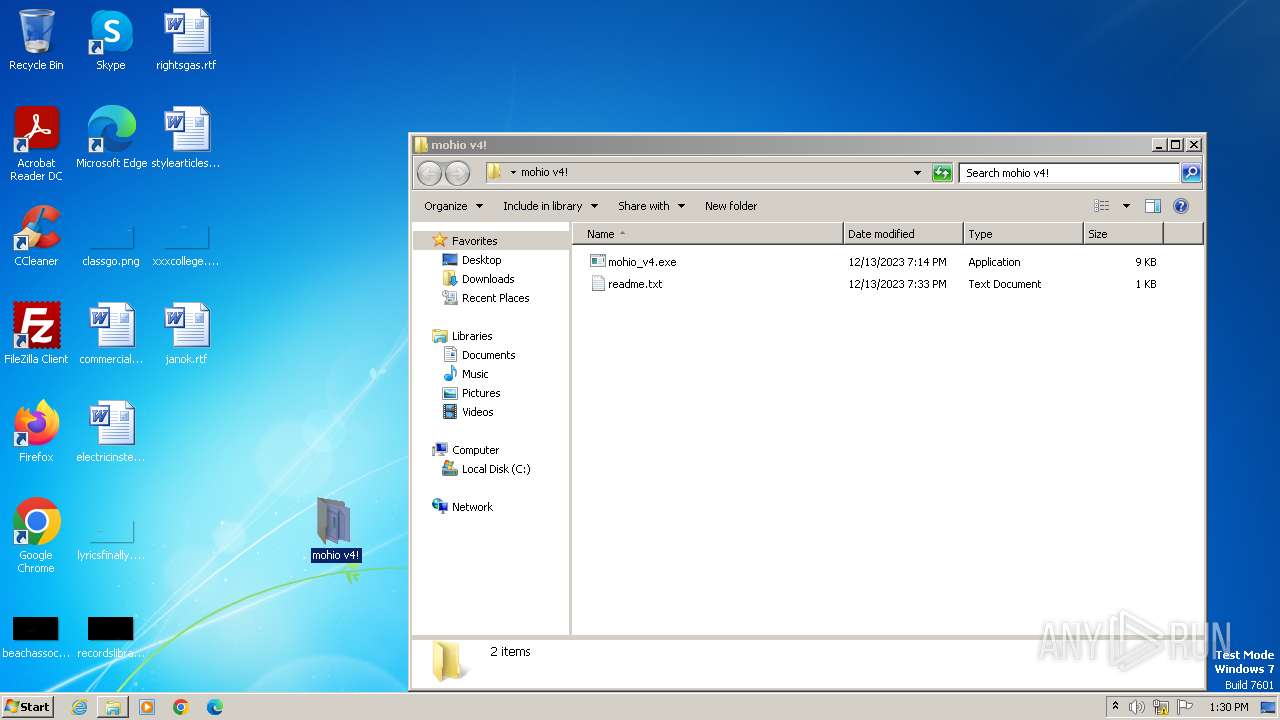
Task: Click the New folder button
Action: [x=731, y=206]
